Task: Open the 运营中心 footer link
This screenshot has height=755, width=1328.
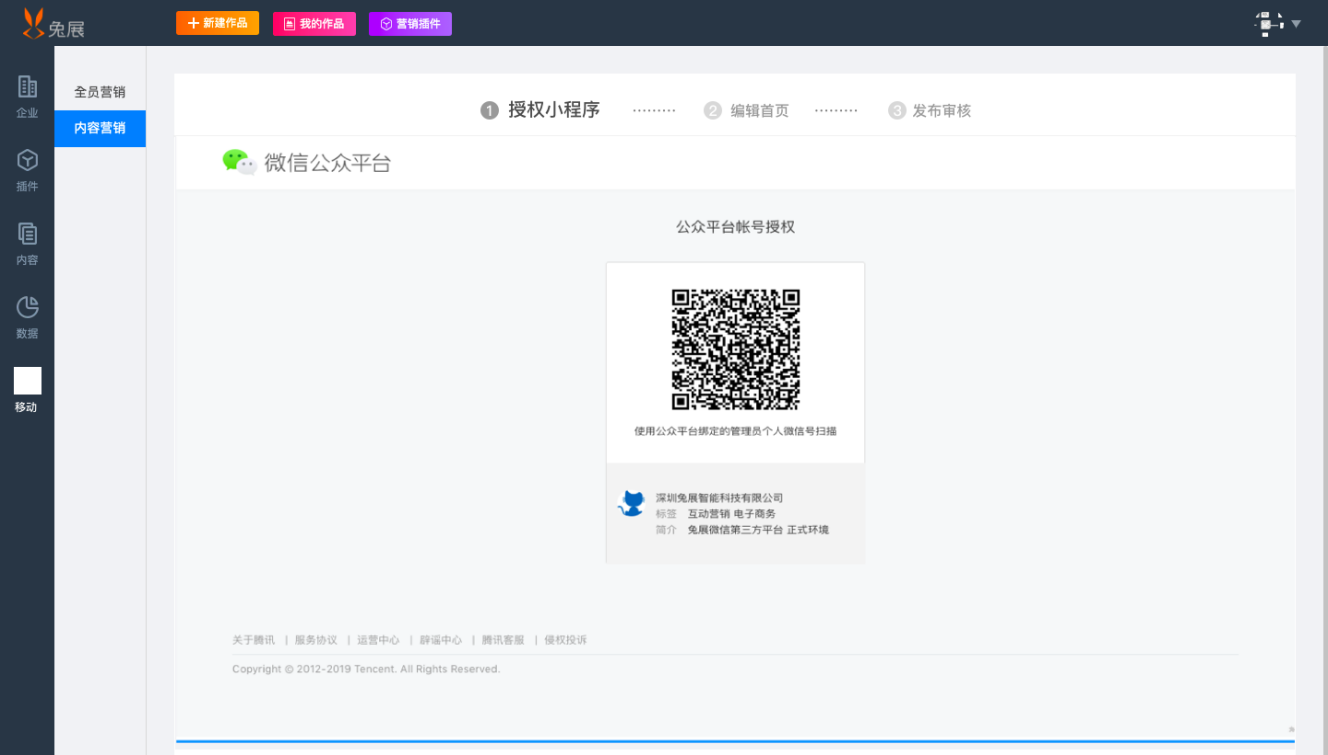Action: click(x=378, y=640)
